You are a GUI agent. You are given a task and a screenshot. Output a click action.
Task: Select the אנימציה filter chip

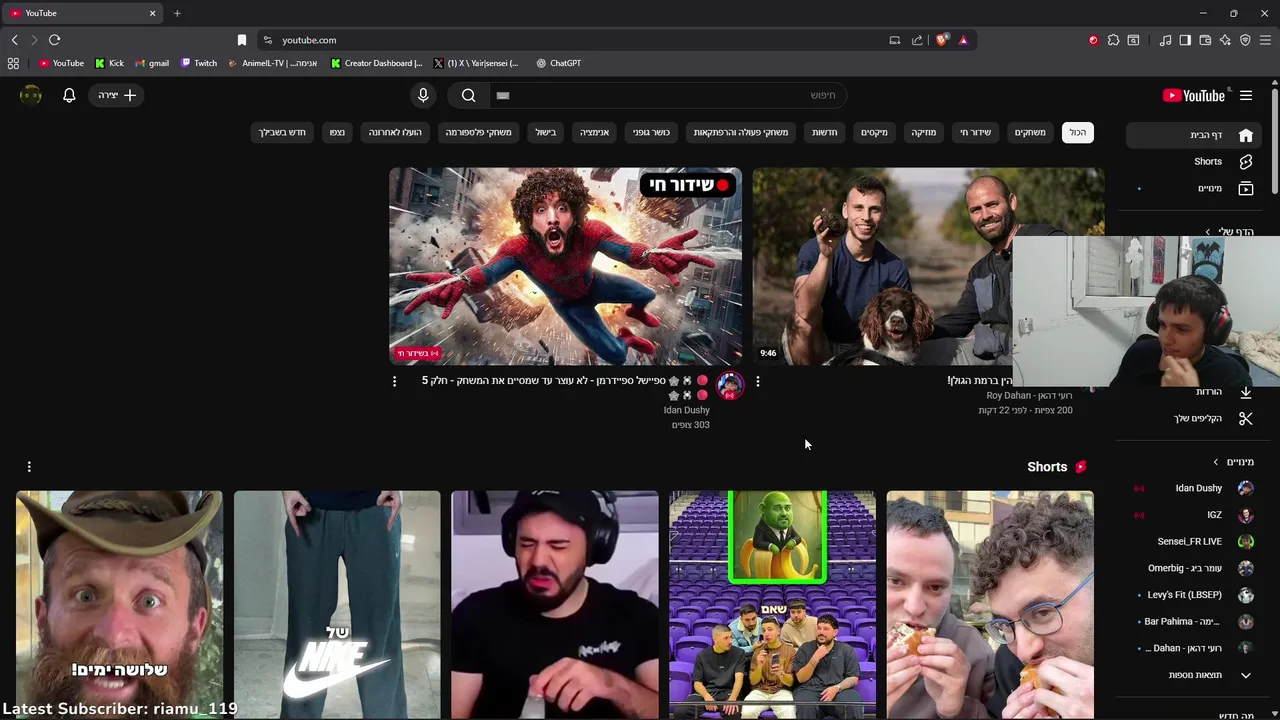(594, 132)
